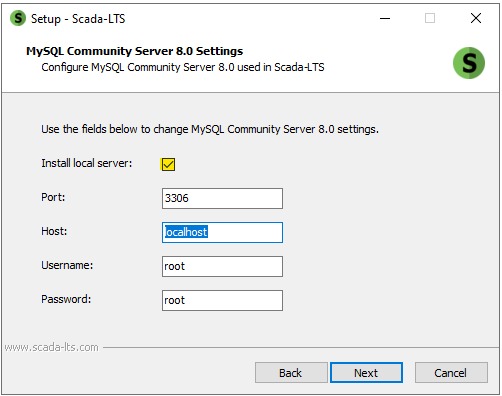Click the 'Username:' label
The height and width of the screenshot is (396, 502).
pos(67,265)
